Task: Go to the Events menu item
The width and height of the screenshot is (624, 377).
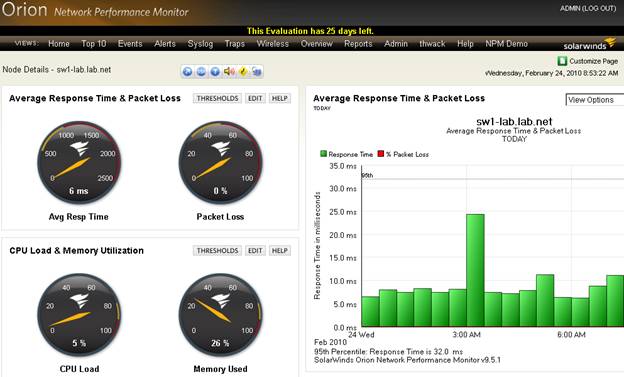Action: click(x=130, y=44)
